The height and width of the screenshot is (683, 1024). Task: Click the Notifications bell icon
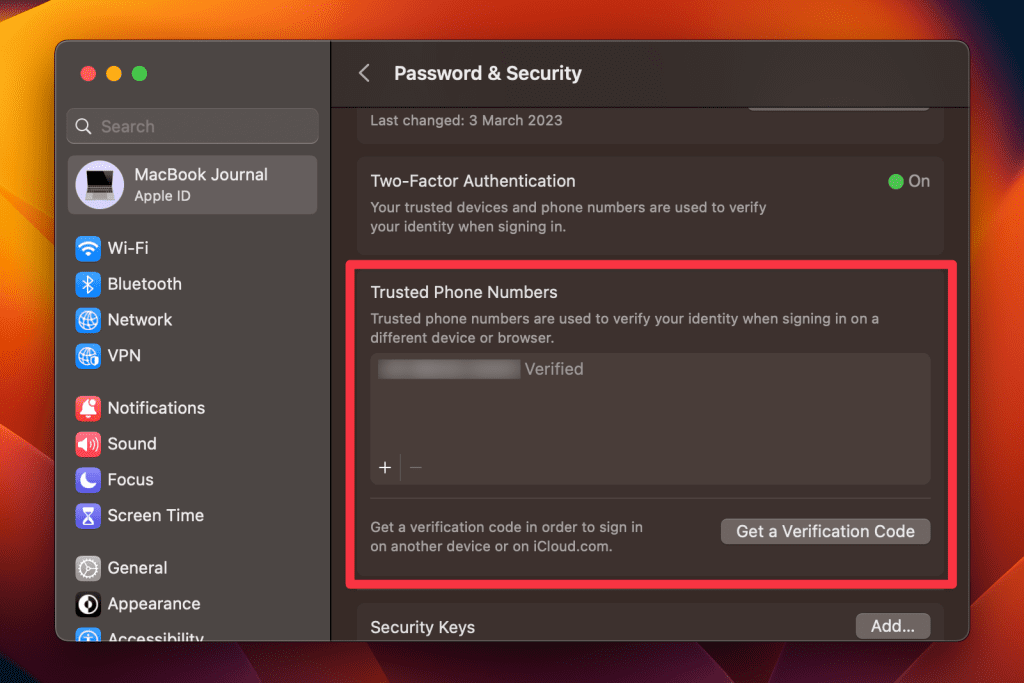(88, 408)
